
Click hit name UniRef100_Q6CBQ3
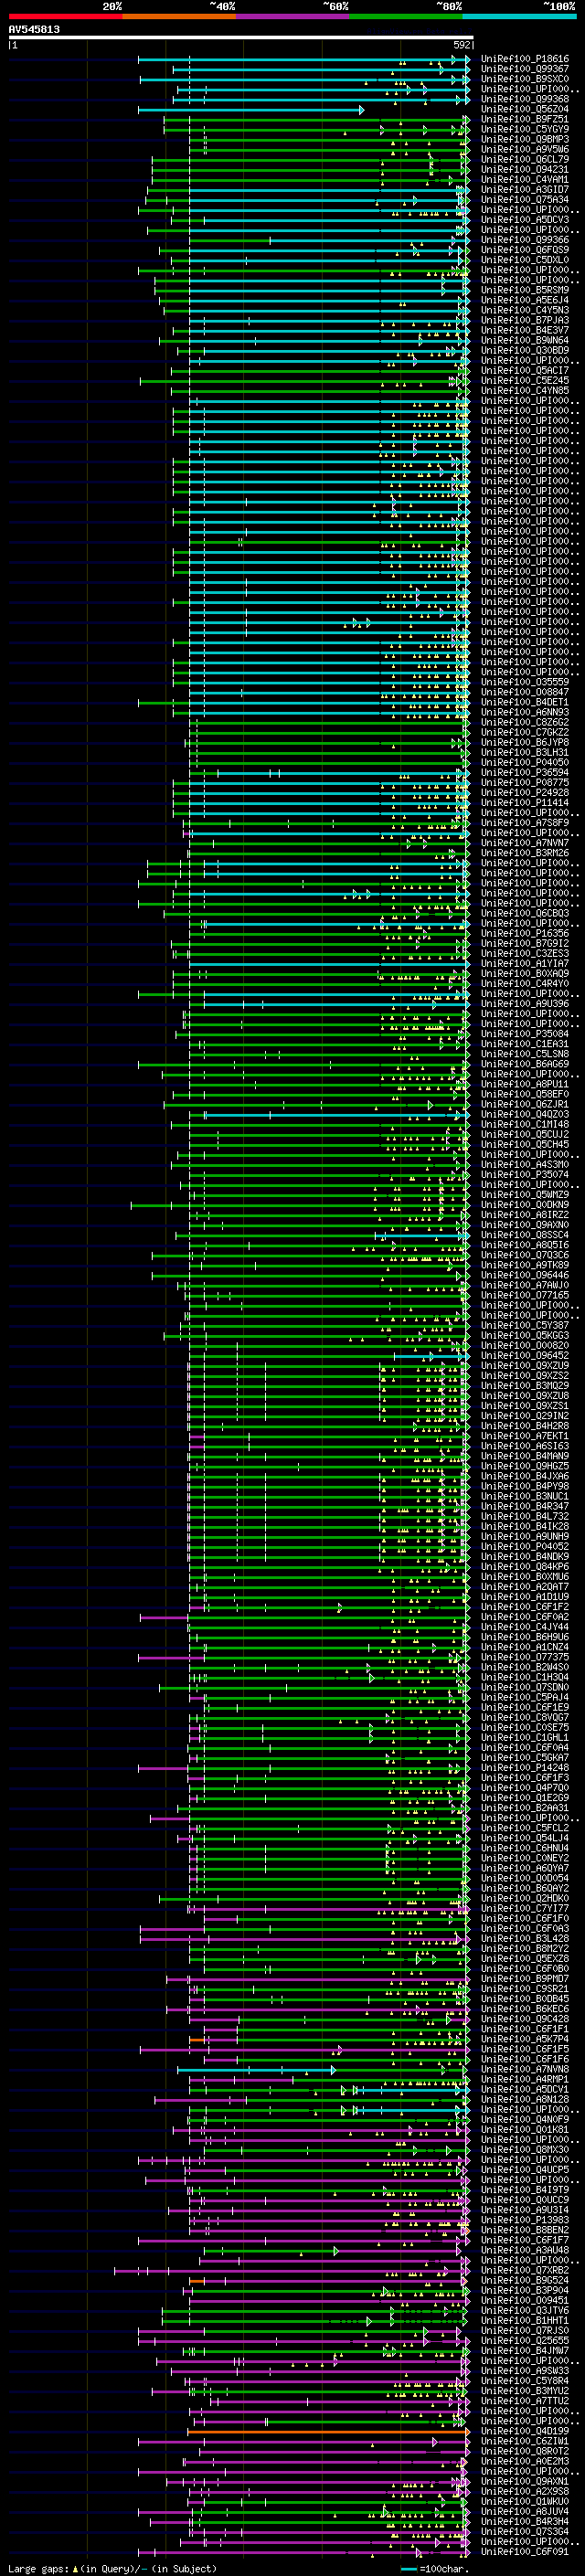pyautogui.click(x=524, y=913)
